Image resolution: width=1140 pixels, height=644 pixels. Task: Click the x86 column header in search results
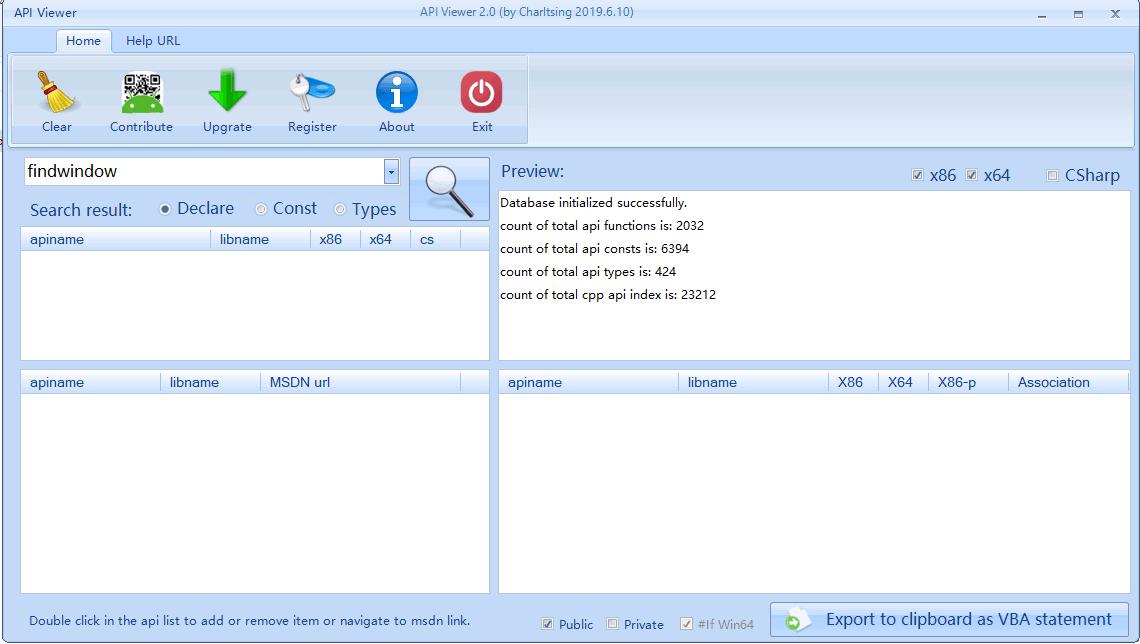tap(335, 240)
